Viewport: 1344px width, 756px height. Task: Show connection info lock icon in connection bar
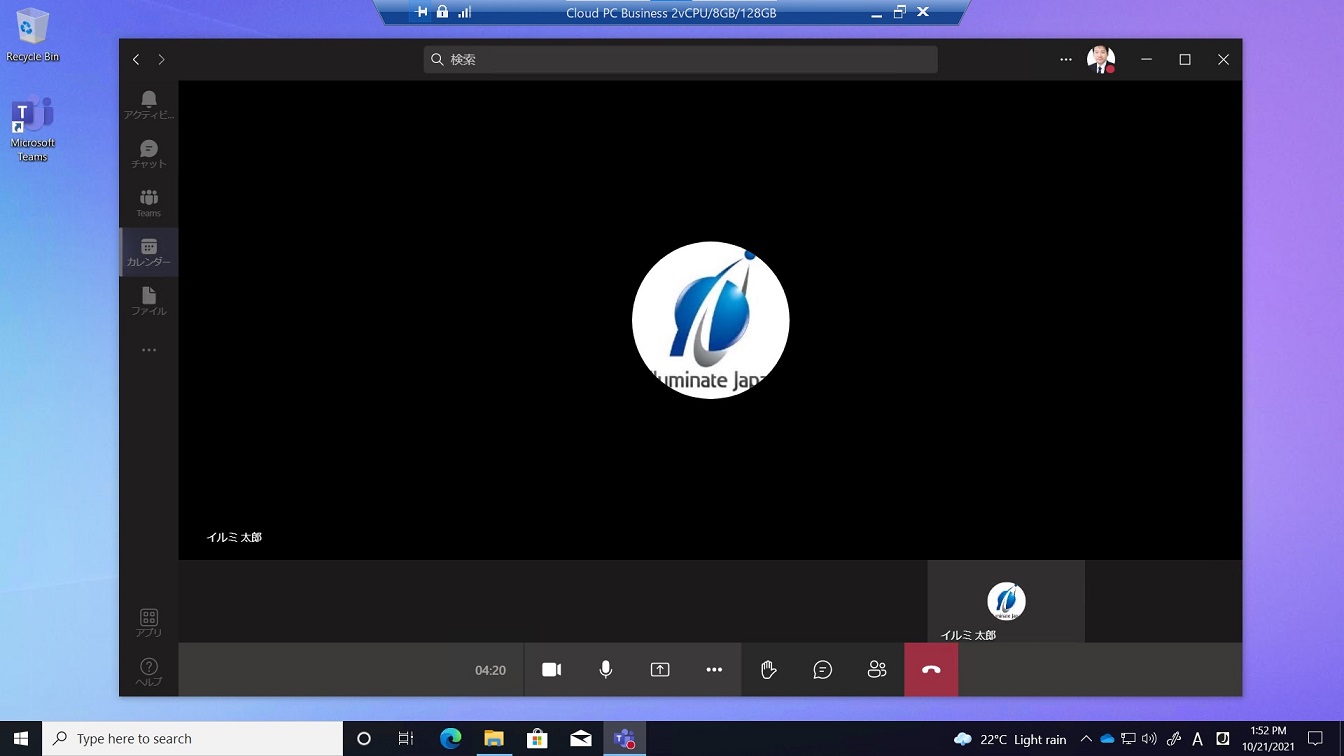click(442, 12)
